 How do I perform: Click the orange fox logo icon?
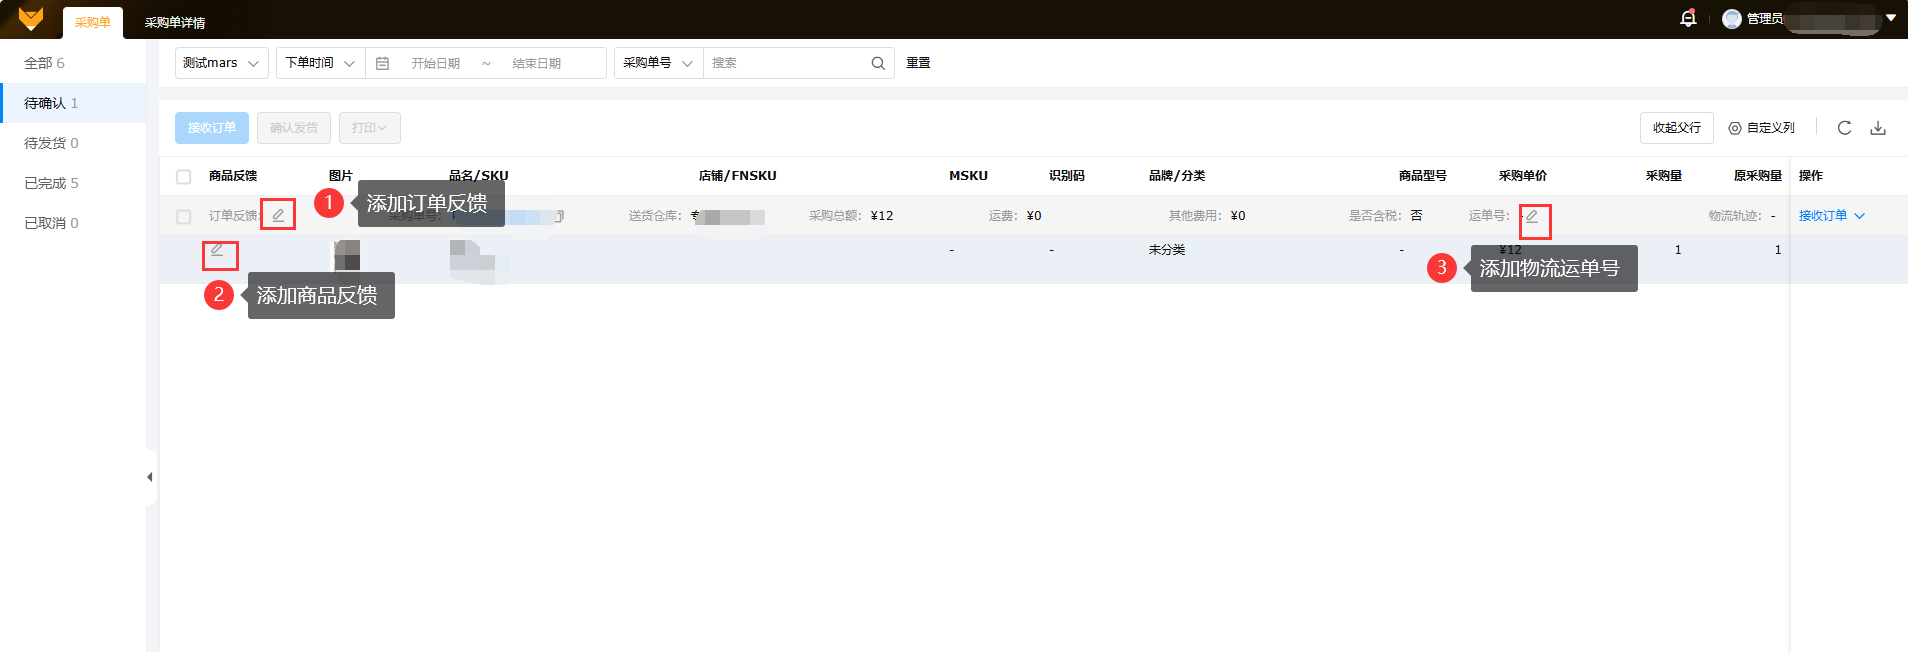click(31, 18)
